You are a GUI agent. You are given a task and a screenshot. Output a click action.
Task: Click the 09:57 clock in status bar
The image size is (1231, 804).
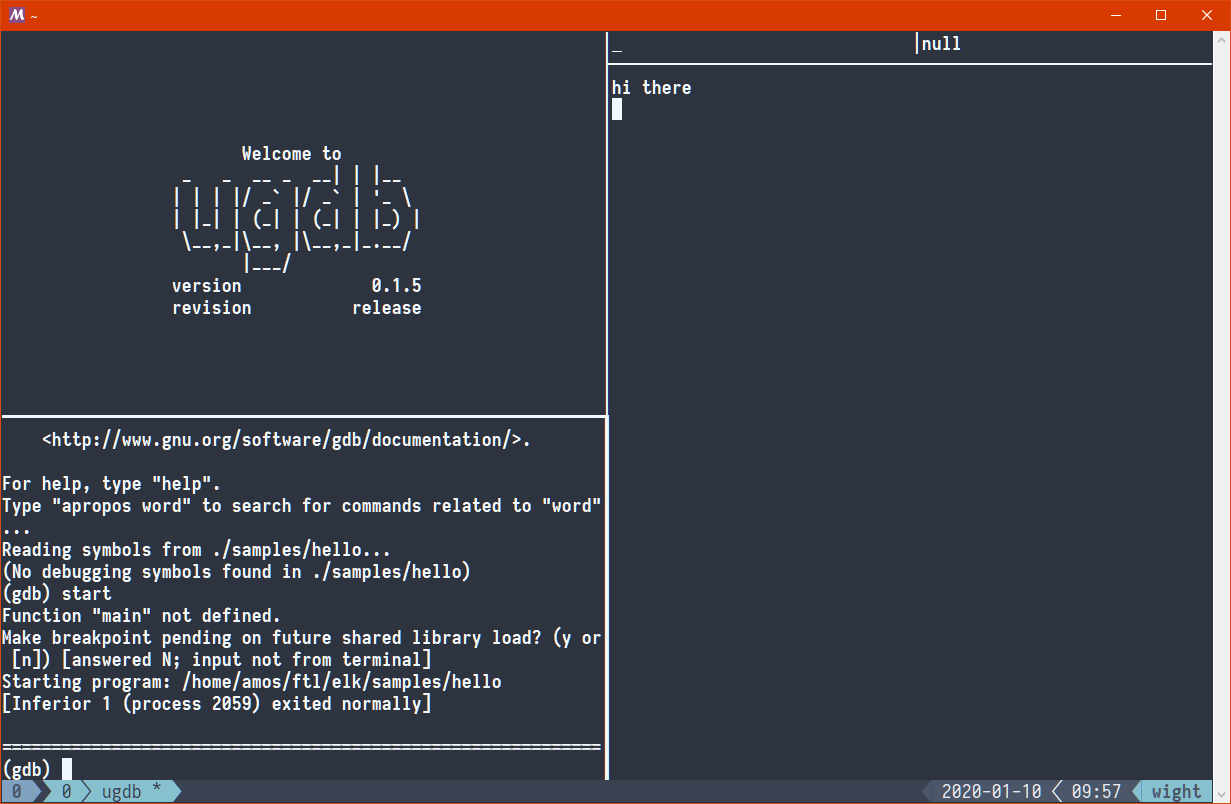(x=1096, y=792)
